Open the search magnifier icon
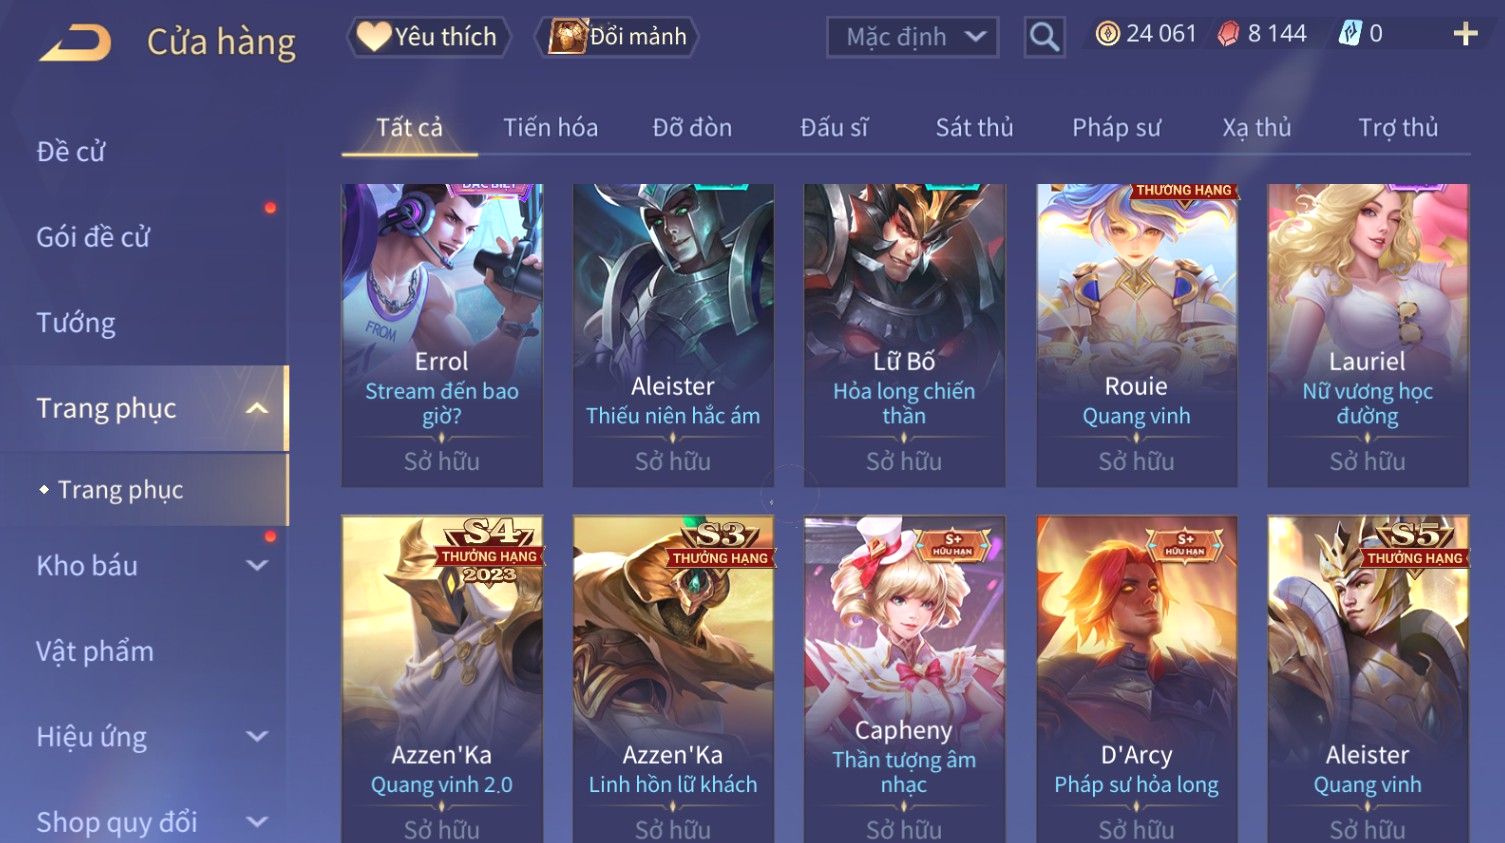1505x843 pixels. click(x=1044, y=37)
